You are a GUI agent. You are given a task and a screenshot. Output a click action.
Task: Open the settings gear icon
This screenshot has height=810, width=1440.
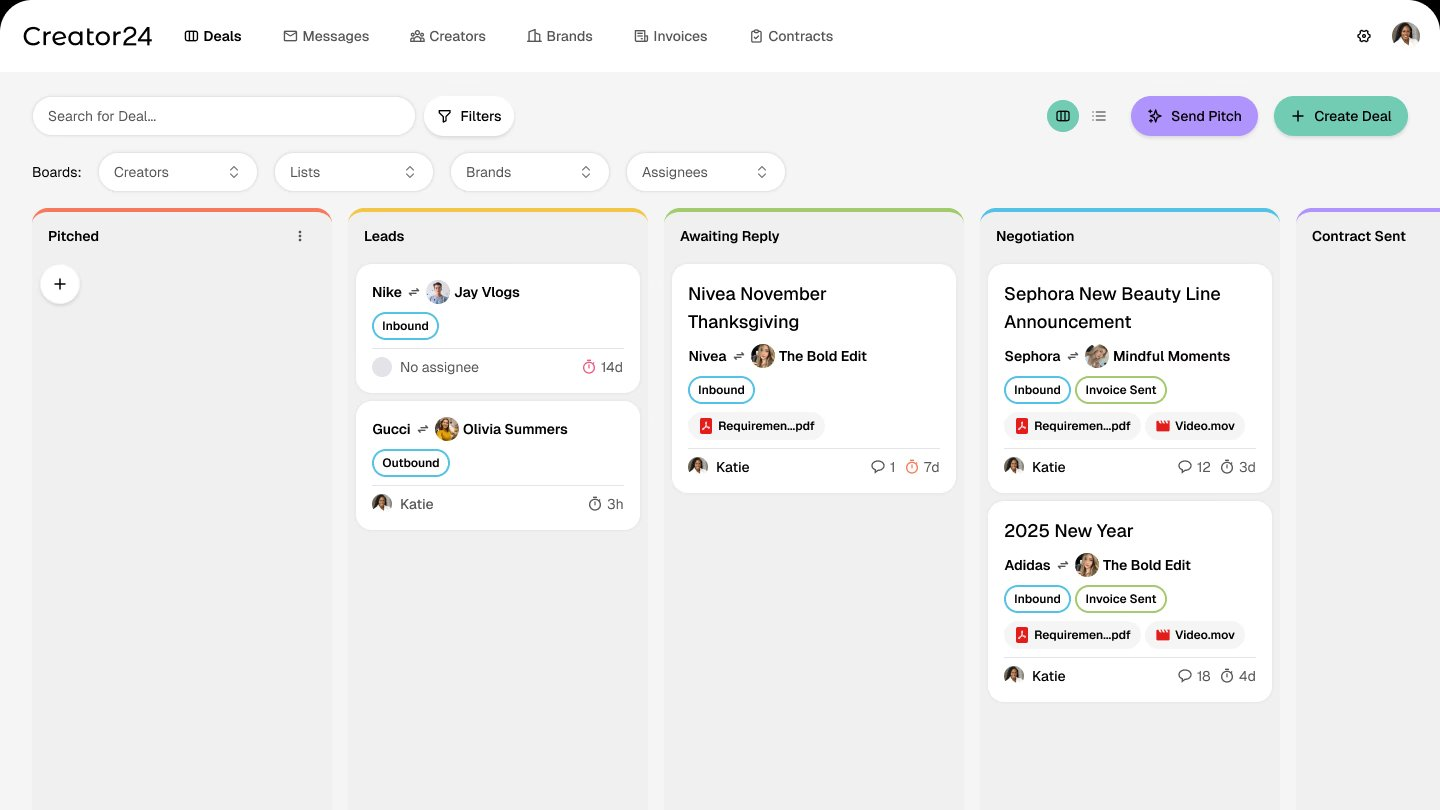[x=1364, y=36]
